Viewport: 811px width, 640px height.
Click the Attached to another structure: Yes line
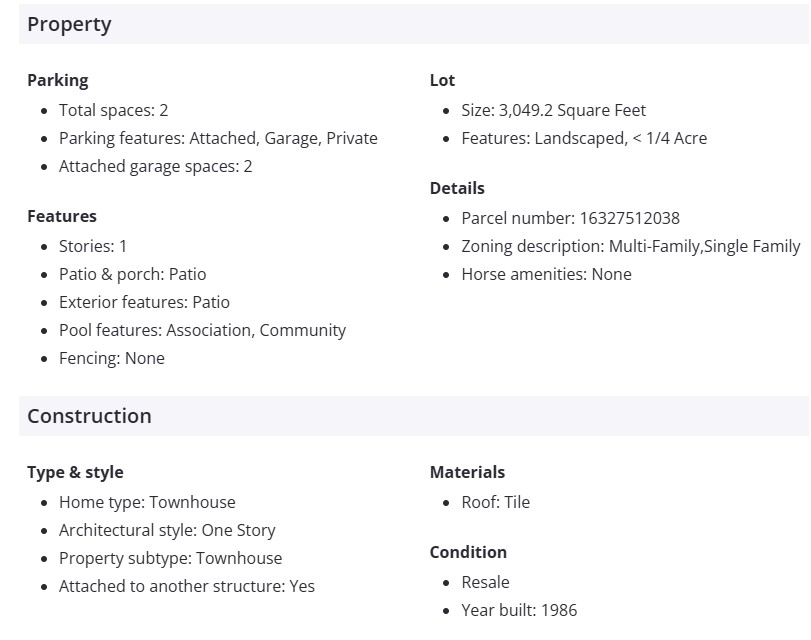(186, 586)
